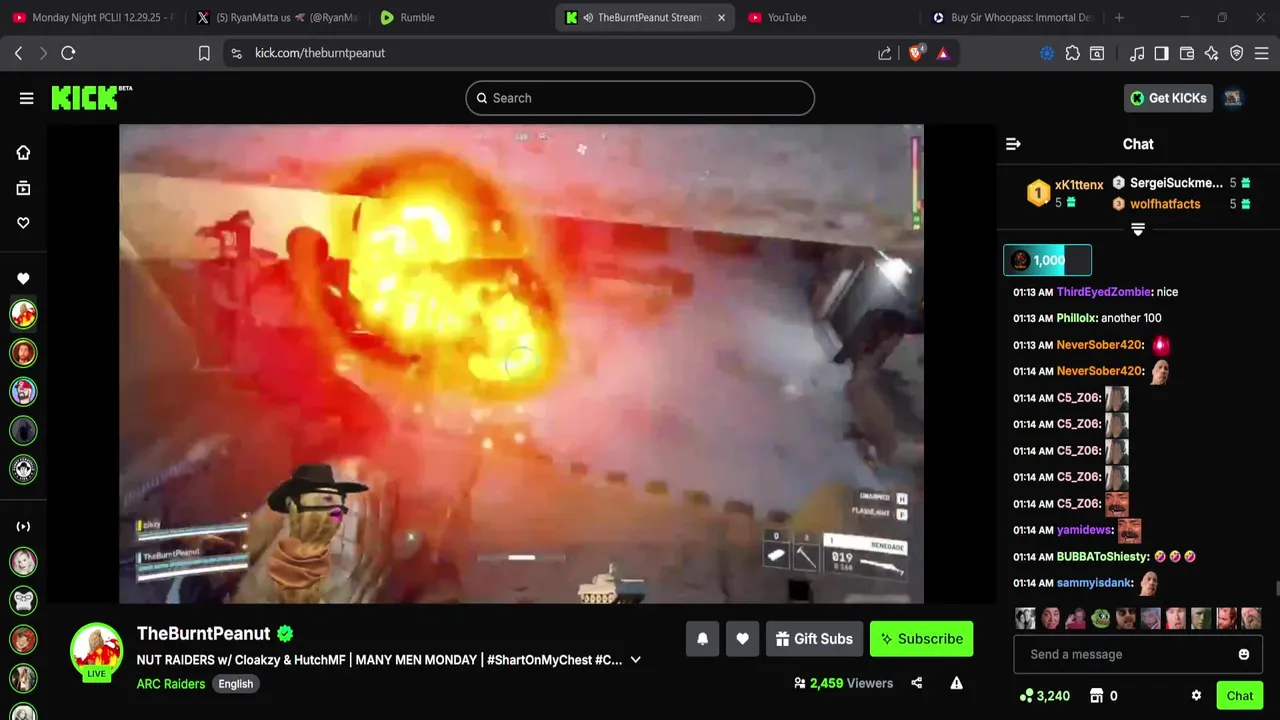Switch to the RyanMatta X tab

(x=279, y=17)
